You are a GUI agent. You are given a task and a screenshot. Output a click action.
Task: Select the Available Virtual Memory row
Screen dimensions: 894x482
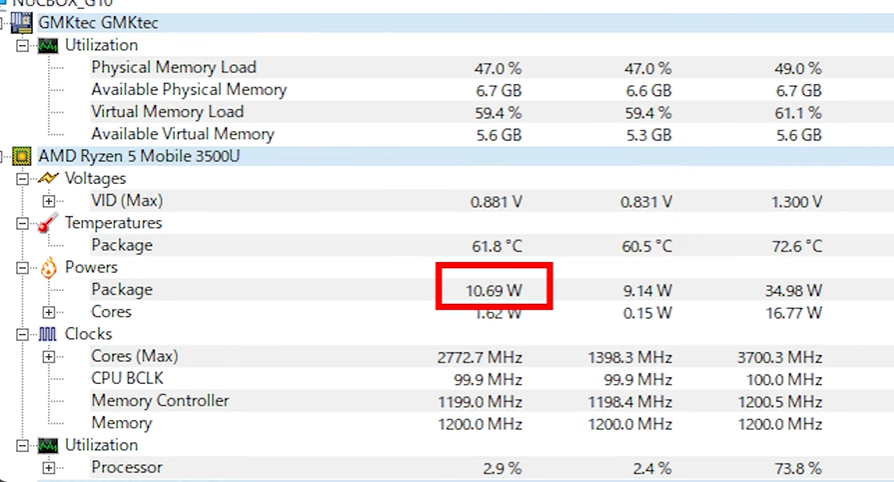[182, 134]
